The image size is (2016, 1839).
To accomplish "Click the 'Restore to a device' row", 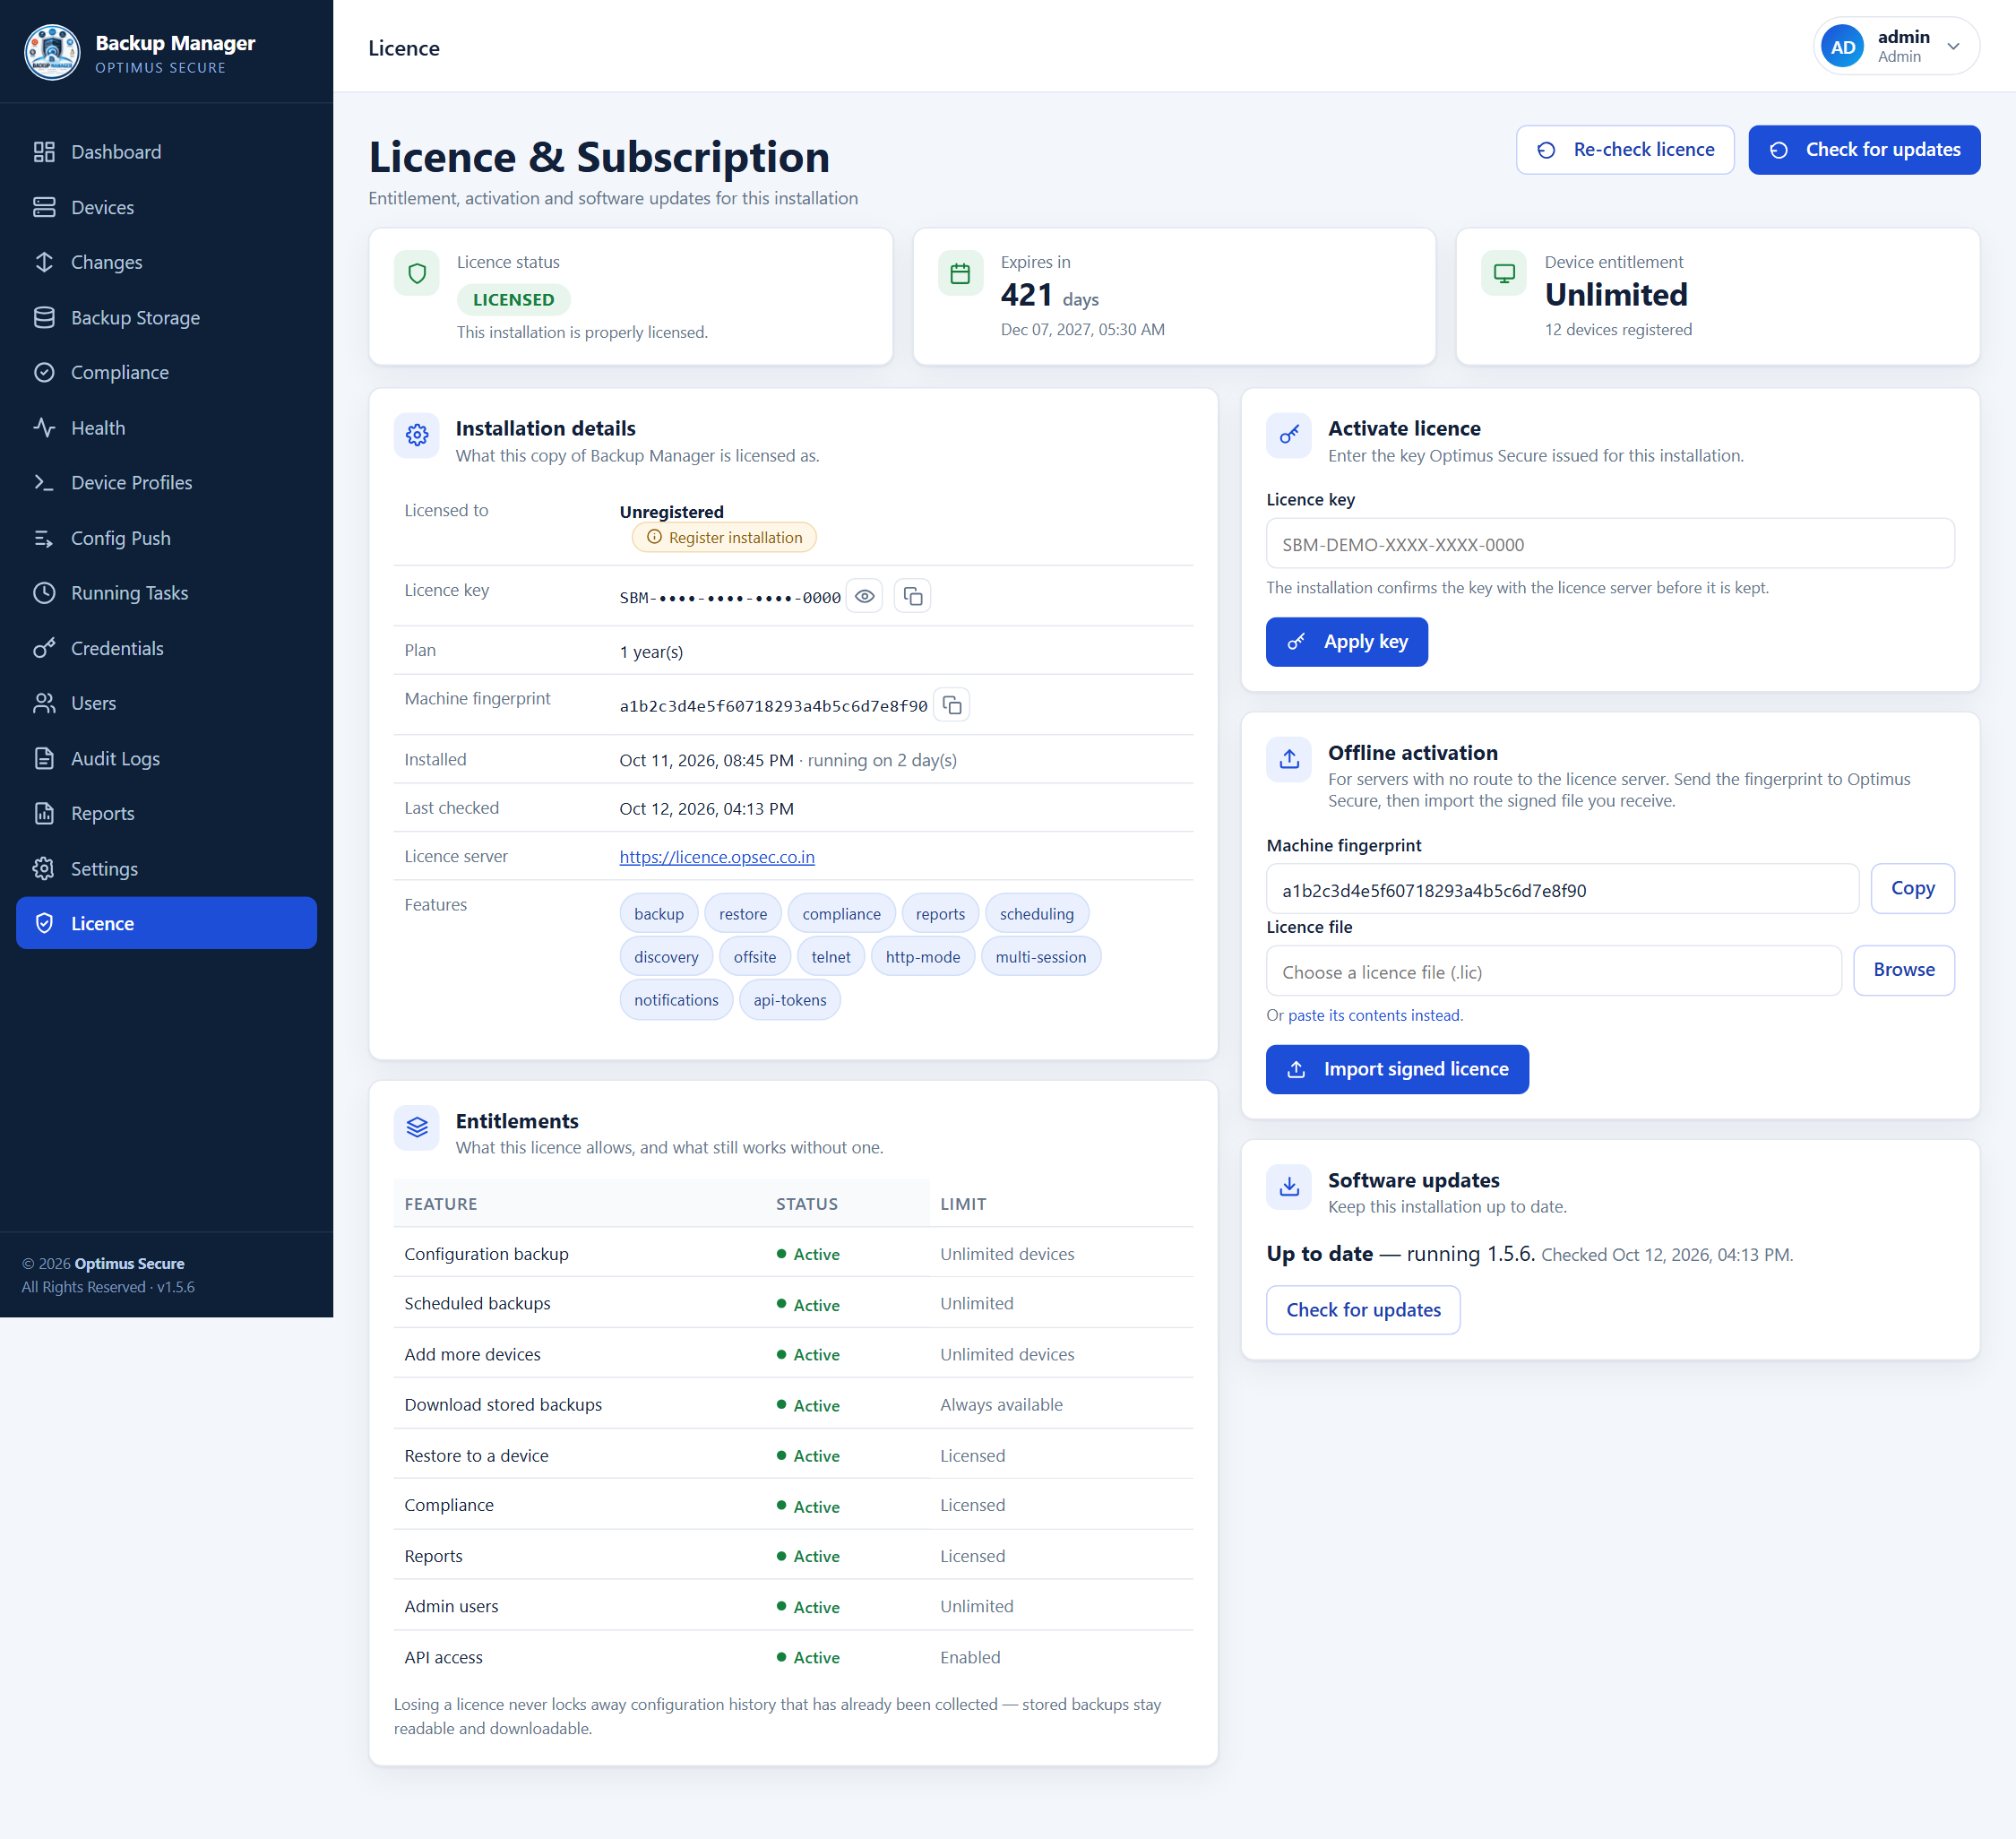I will [794, 1455].
